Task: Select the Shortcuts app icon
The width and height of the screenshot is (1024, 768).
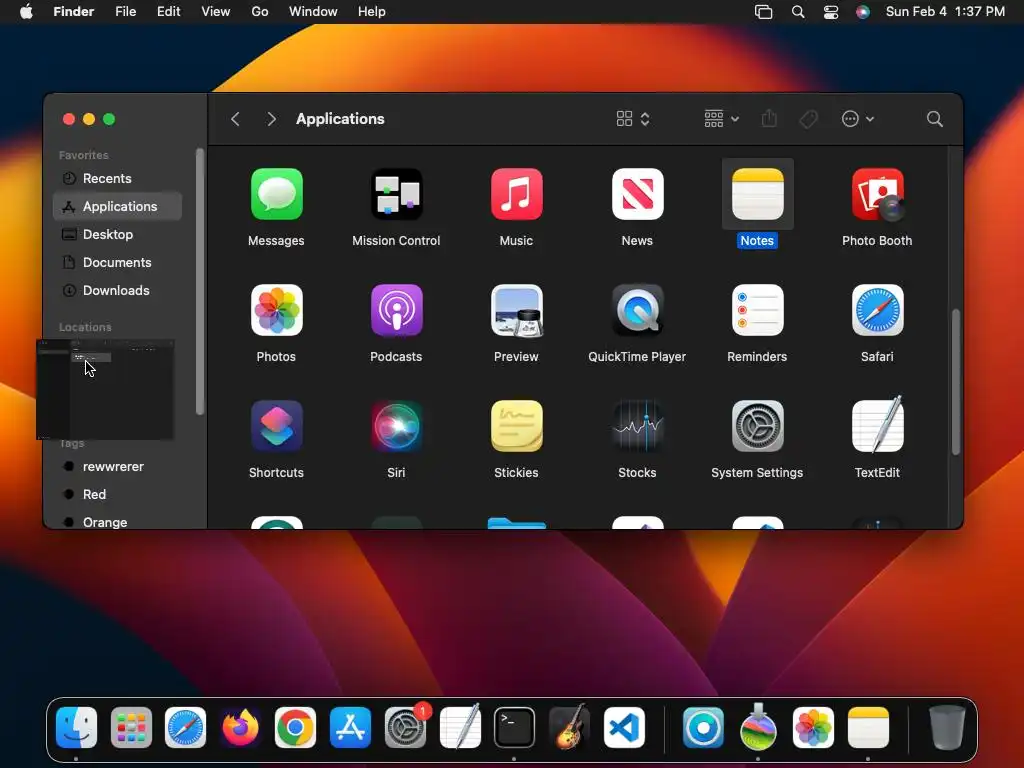Action: click(276, 426)
